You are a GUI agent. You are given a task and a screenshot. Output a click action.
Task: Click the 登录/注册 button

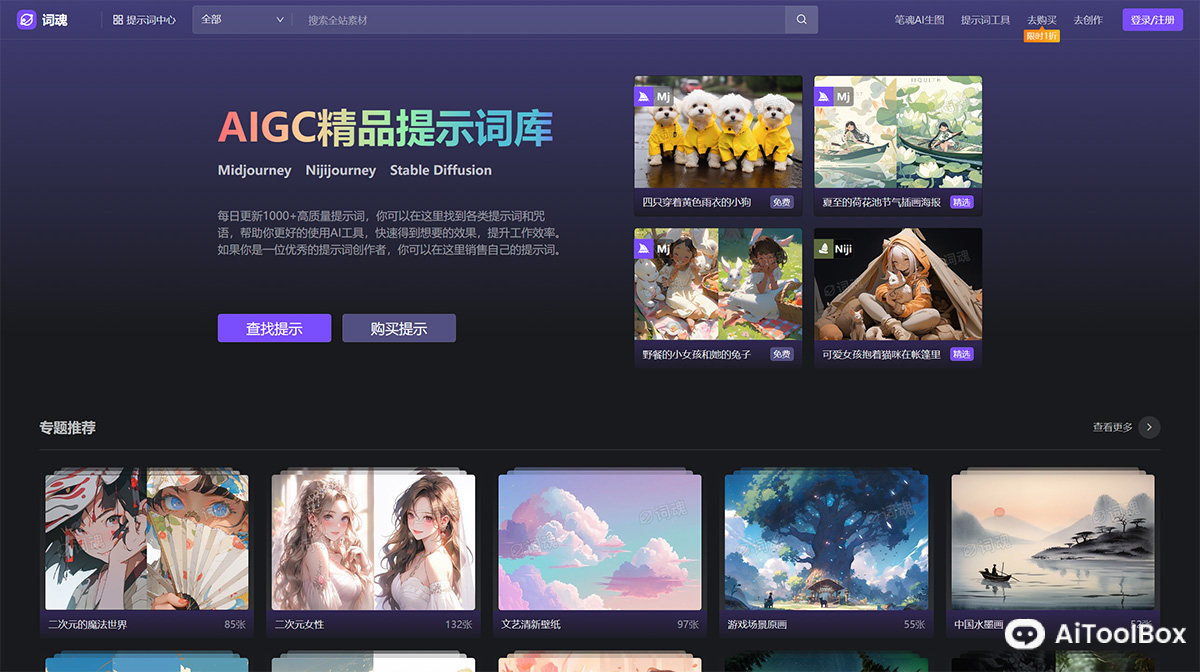(1152, 20)
